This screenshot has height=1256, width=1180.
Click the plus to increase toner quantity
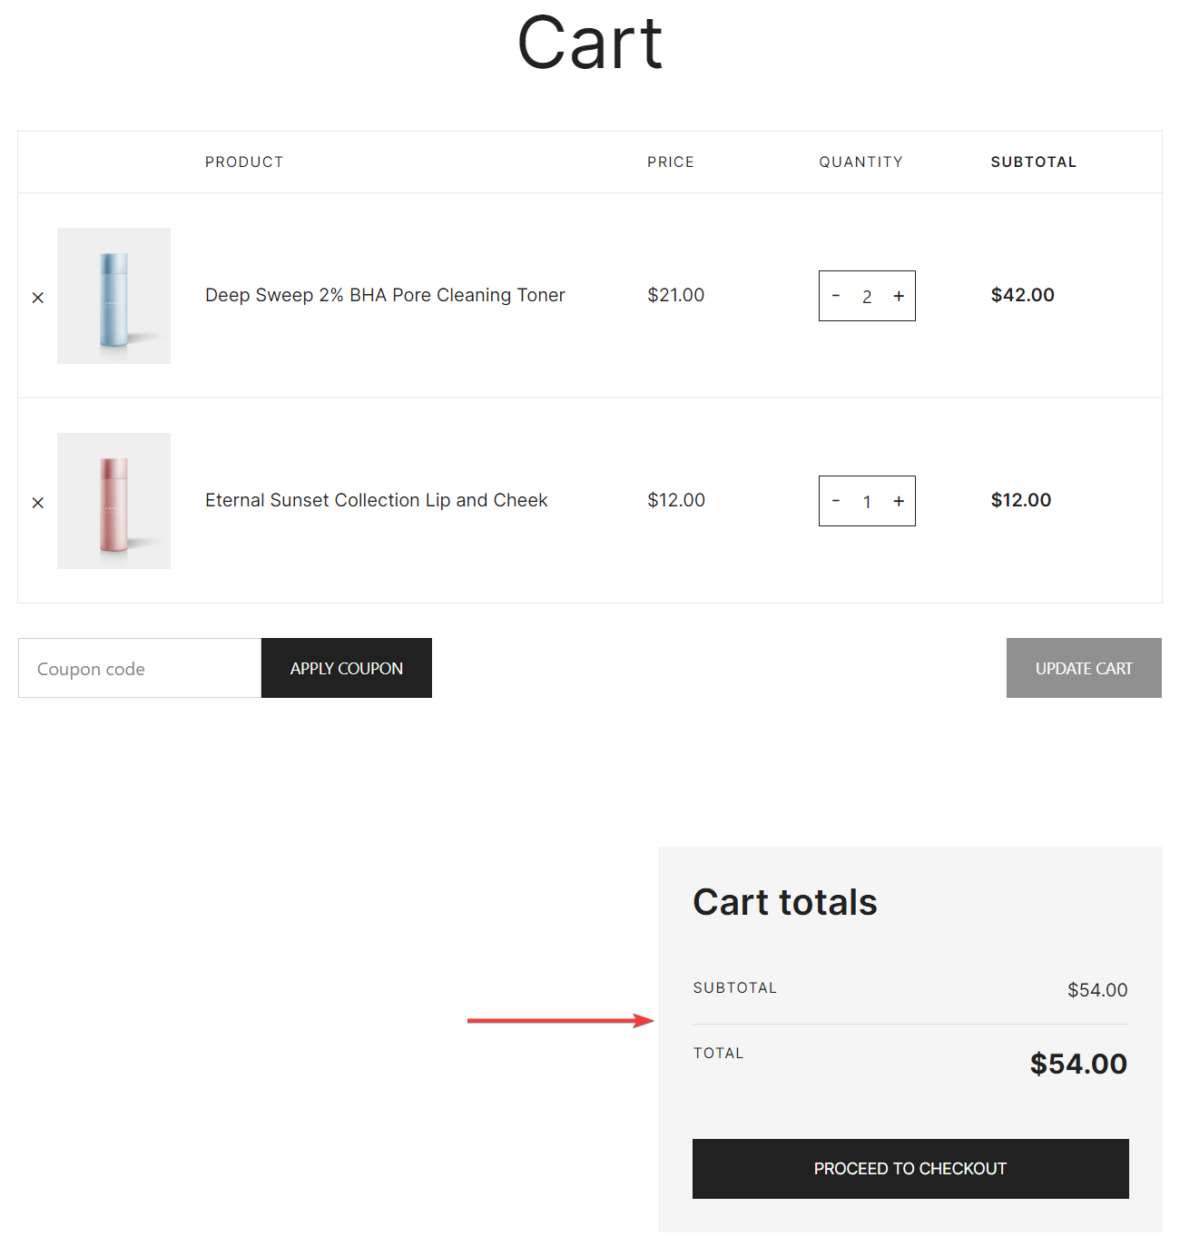point(898,296)
